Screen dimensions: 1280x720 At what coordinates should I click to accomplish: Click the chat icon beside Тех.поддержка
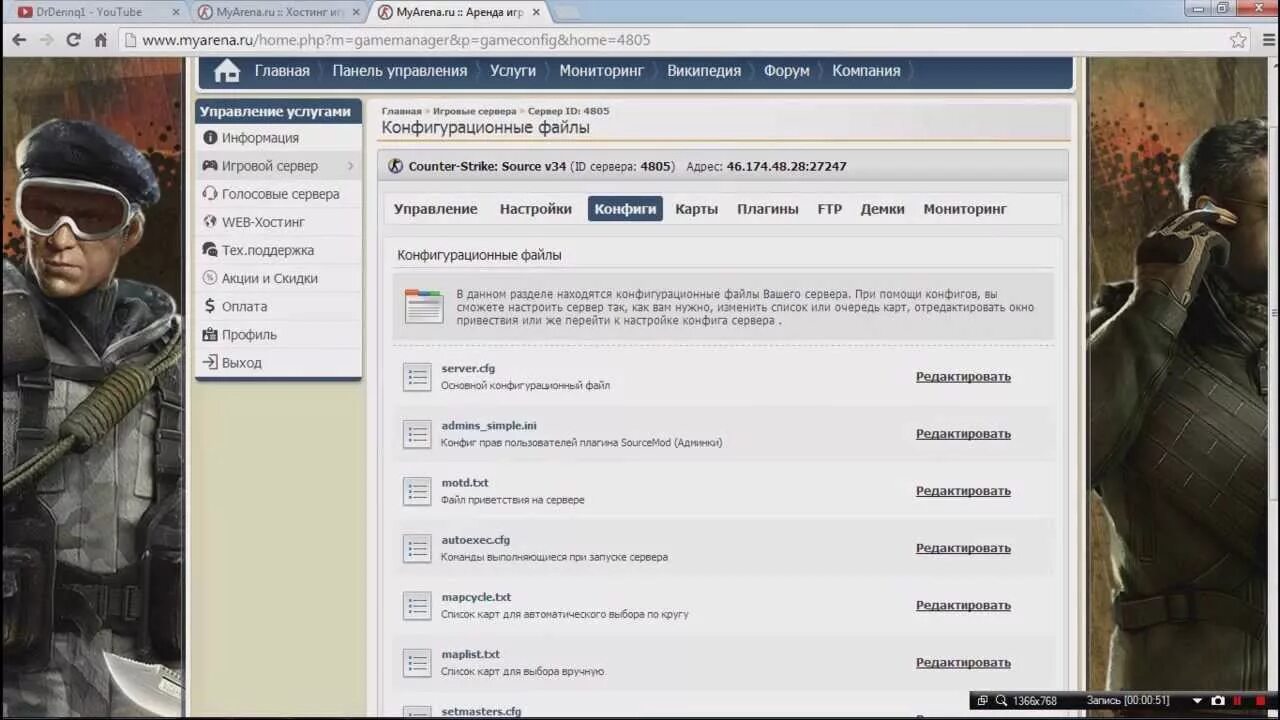210,250
